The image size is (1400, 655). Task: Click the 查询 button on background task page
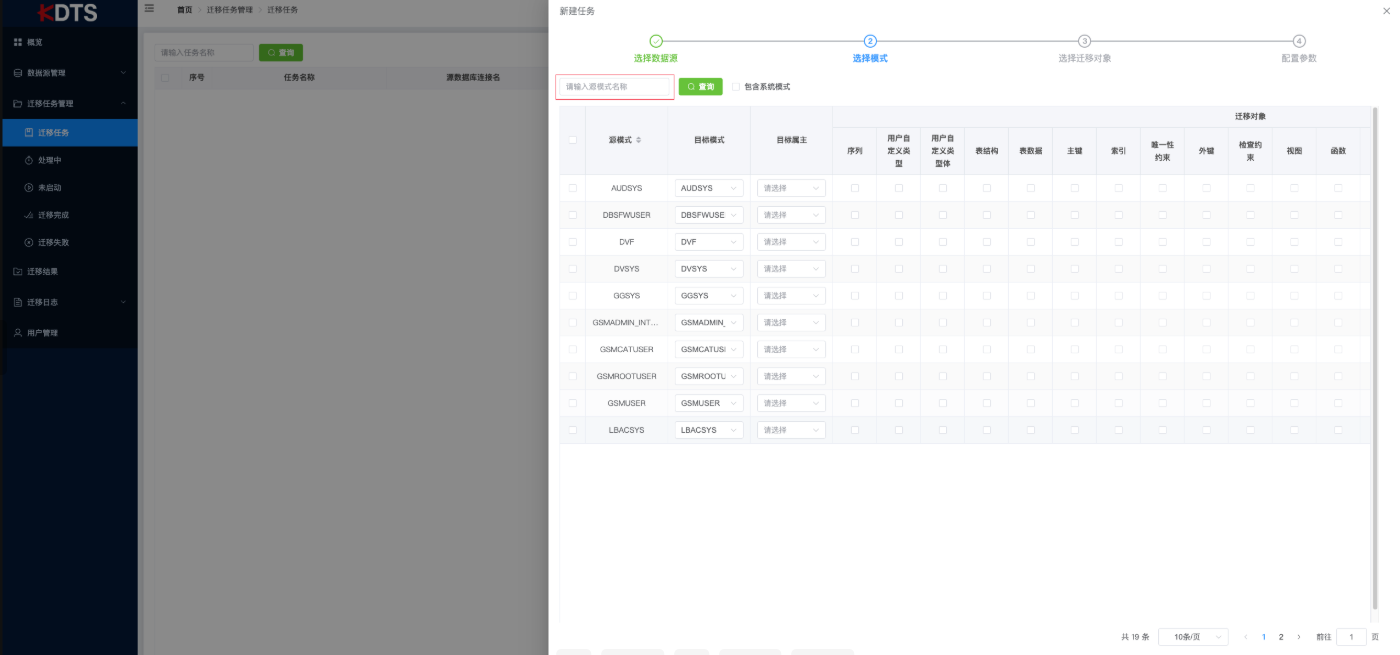(x=281, y=52)
